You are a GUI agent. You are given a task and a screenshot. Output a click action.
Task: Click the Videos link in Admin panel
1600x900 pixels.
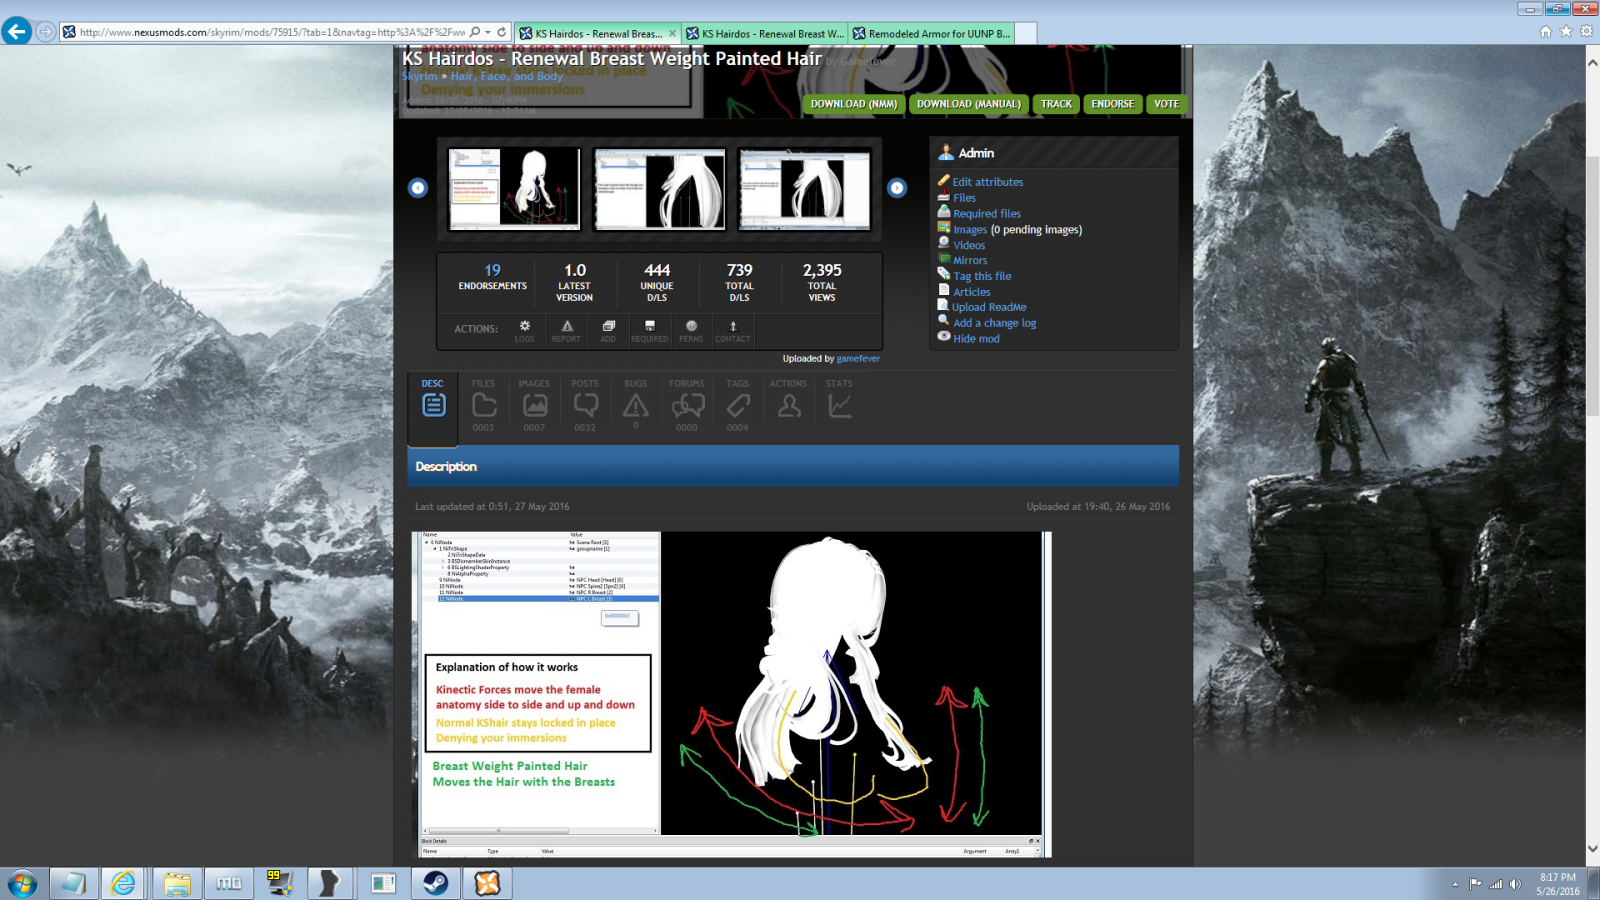[x=969, y=245]
